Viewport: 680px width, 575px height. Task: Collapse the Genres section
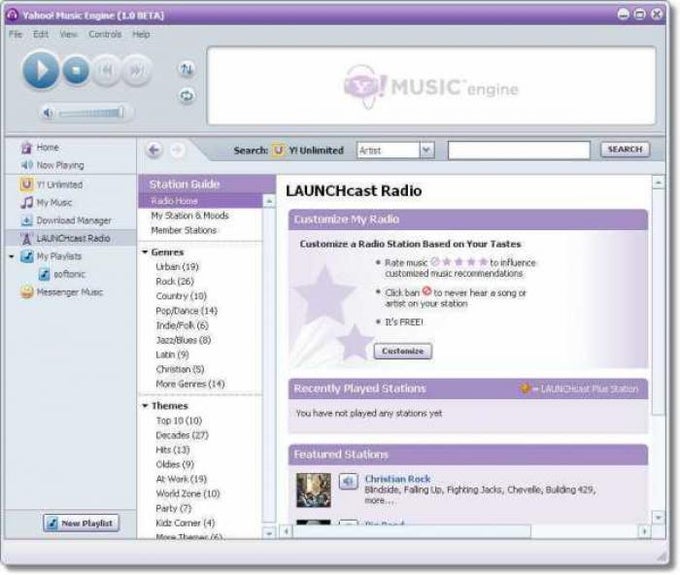[145, 252]
